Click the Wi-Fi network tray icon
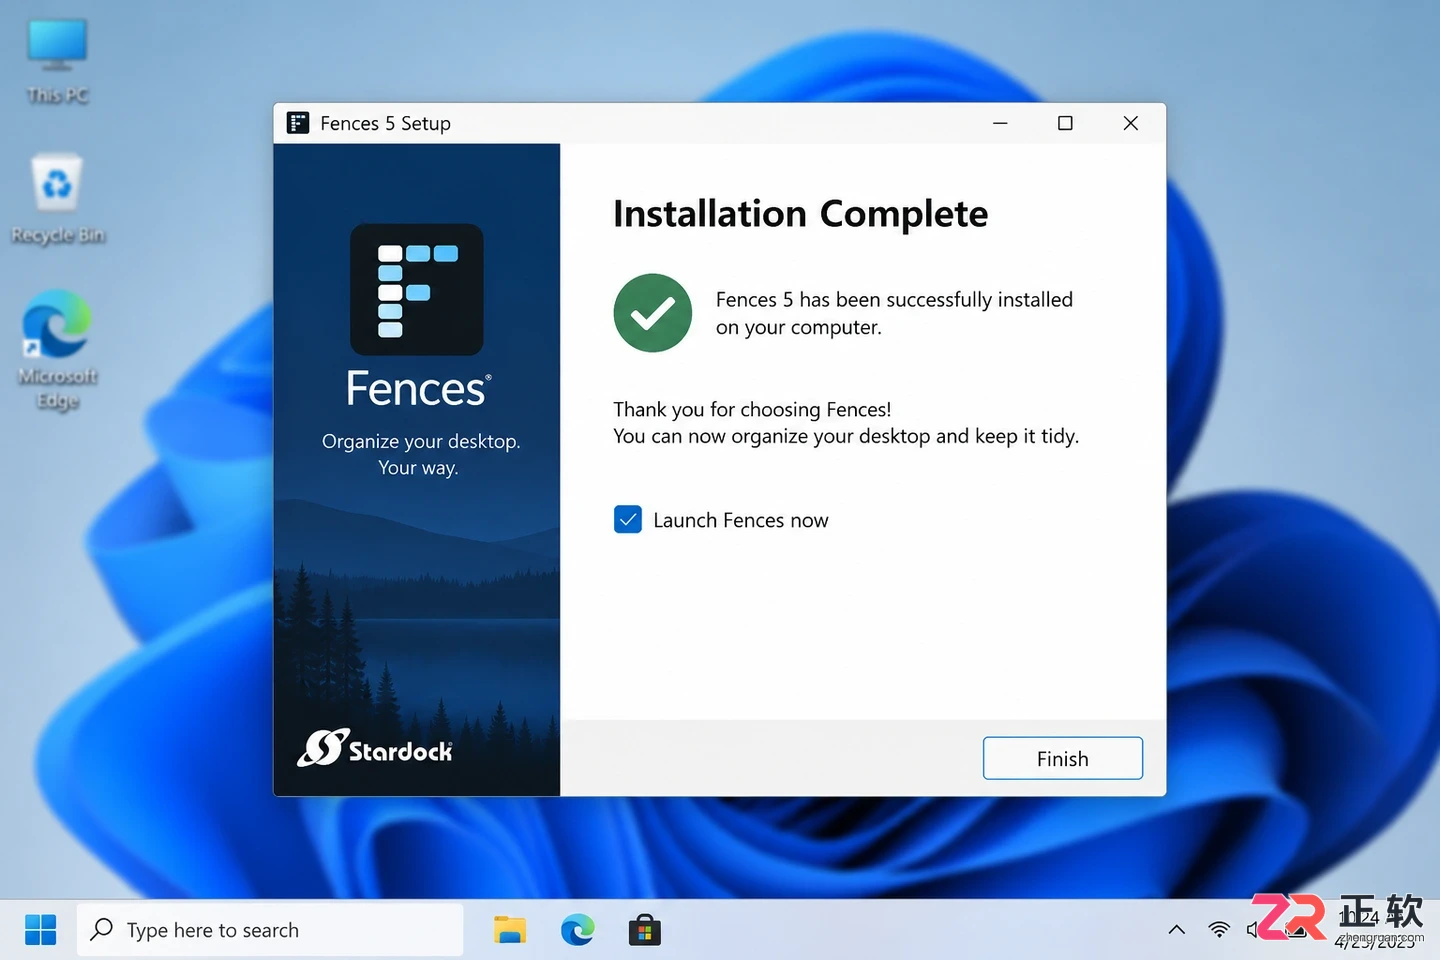This screenshot has height=960, width=1440. (x=1219, y=930)
